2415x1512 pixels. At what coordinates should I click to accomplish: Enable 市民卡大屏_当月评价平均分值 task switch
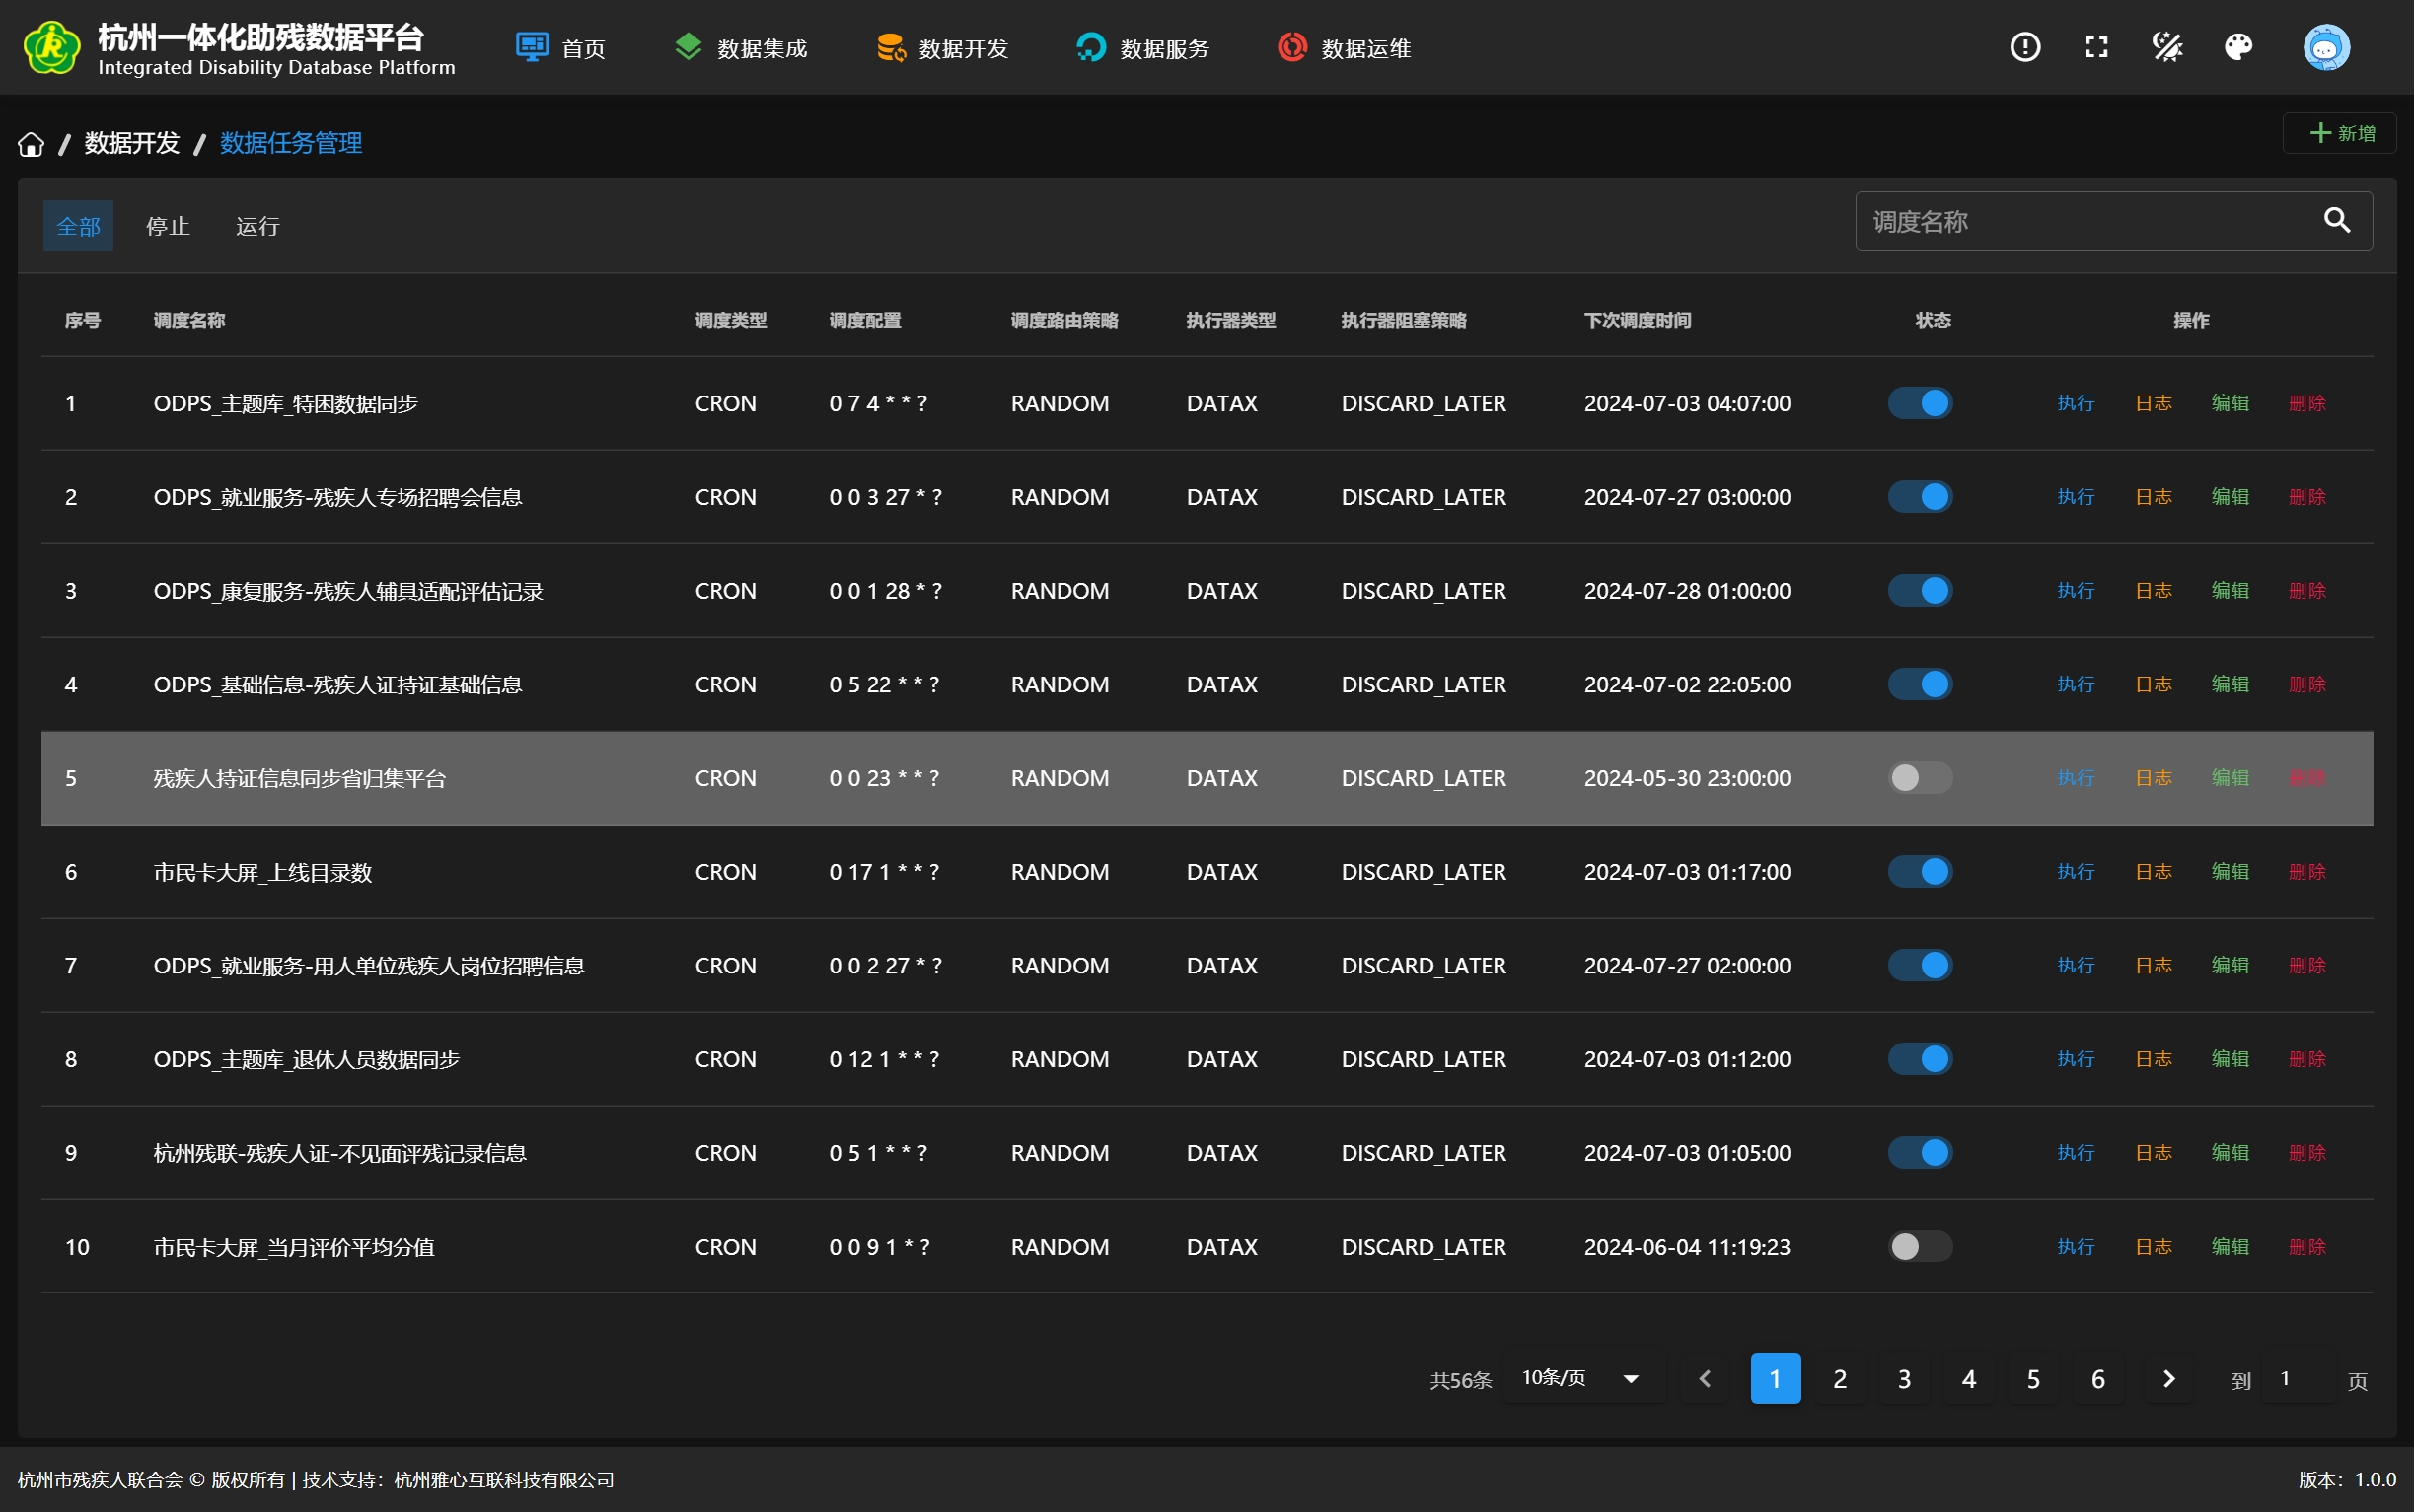(x=1921, y=1247)
